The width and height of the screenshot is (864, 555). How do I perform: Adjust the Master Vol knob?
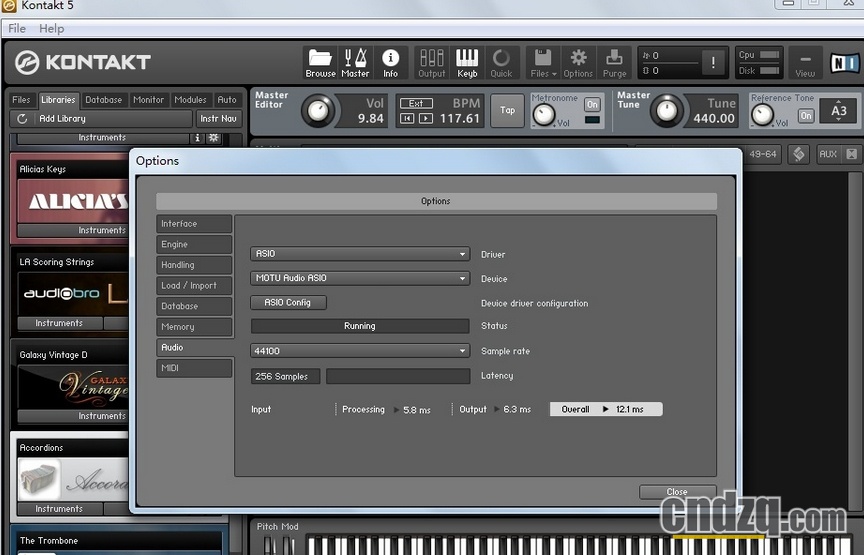coord(318,111)
